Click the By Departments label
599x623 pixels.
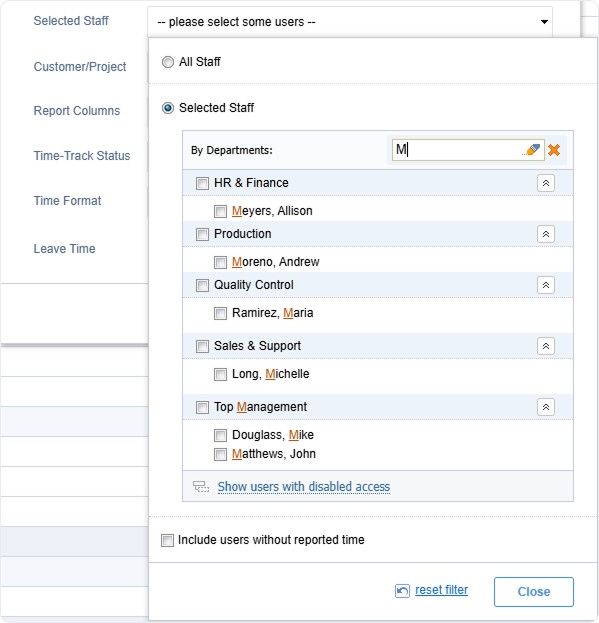click(x=232, y=150)
